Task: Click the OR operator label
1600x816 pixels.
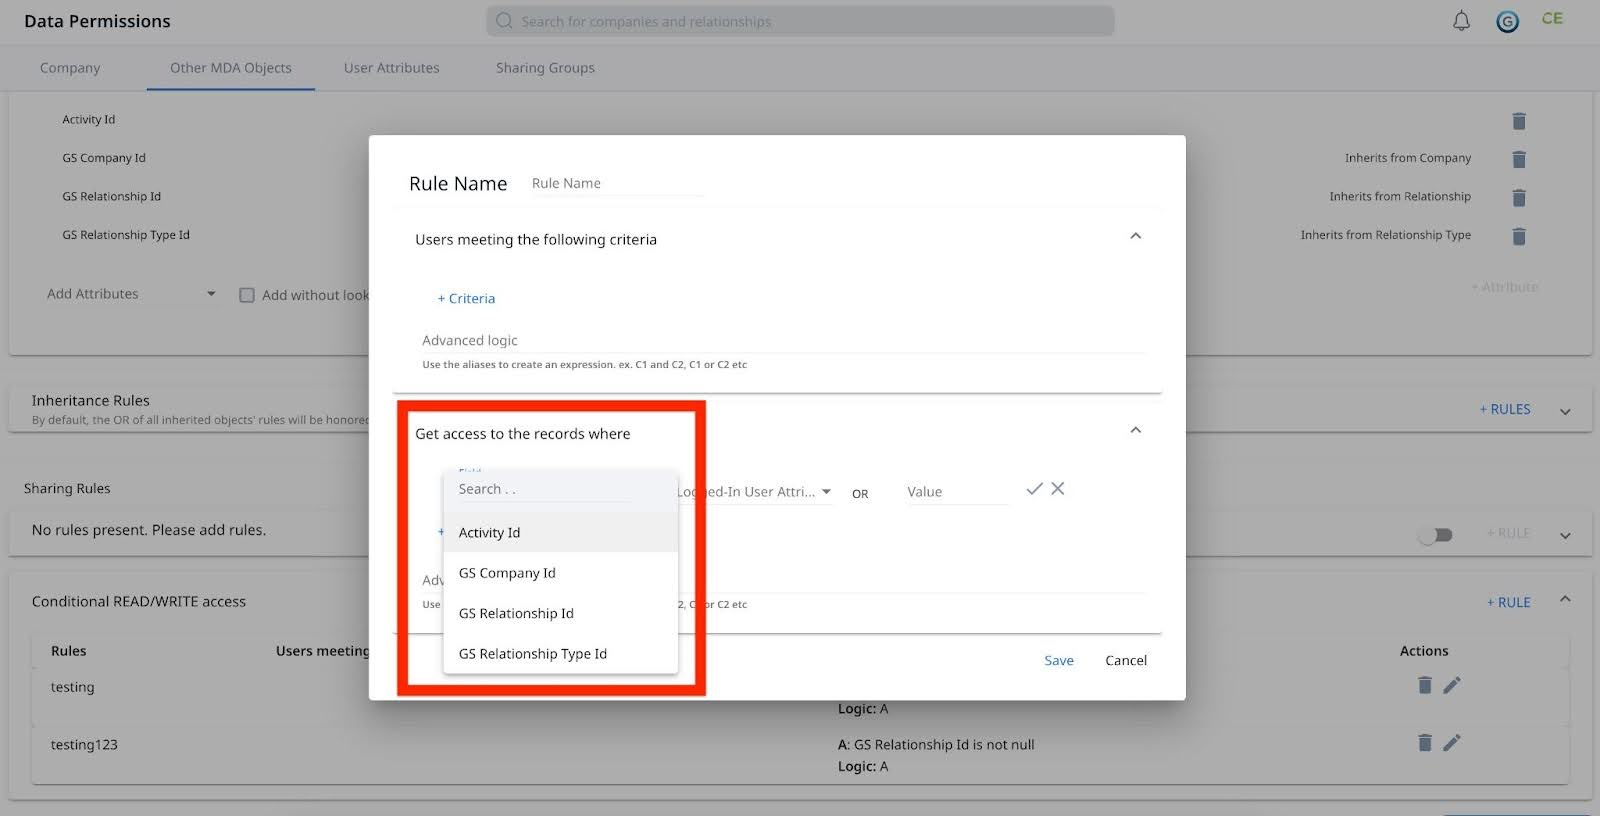Action: [x=860, y=494]
